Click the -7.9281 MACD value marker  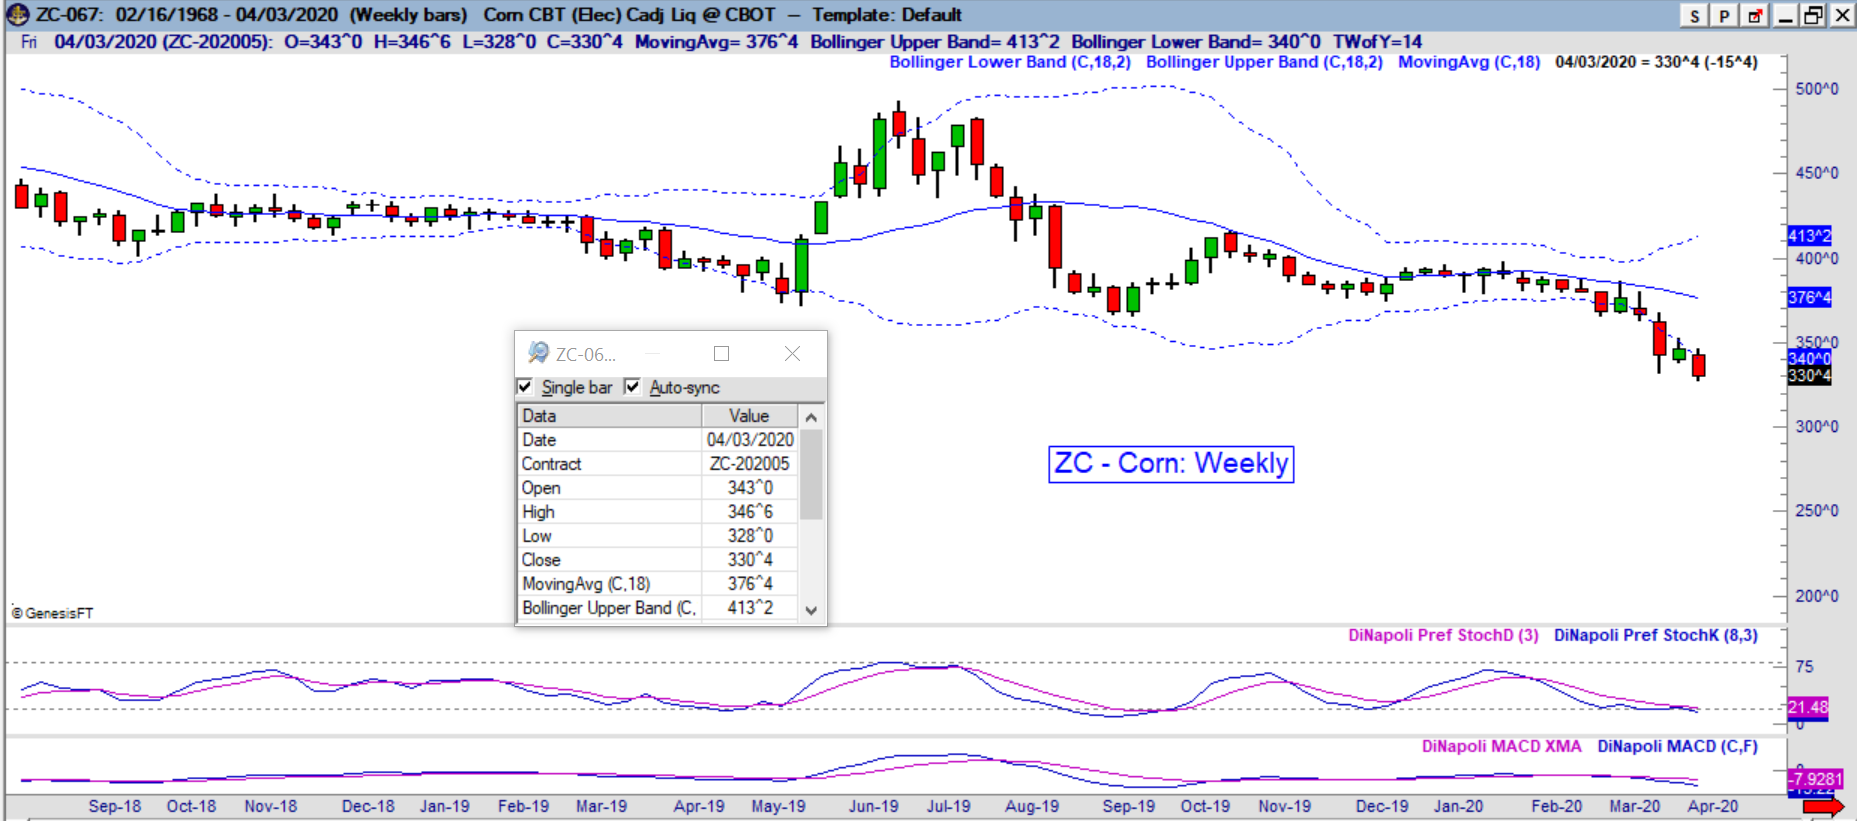(x=1815, y=779)
